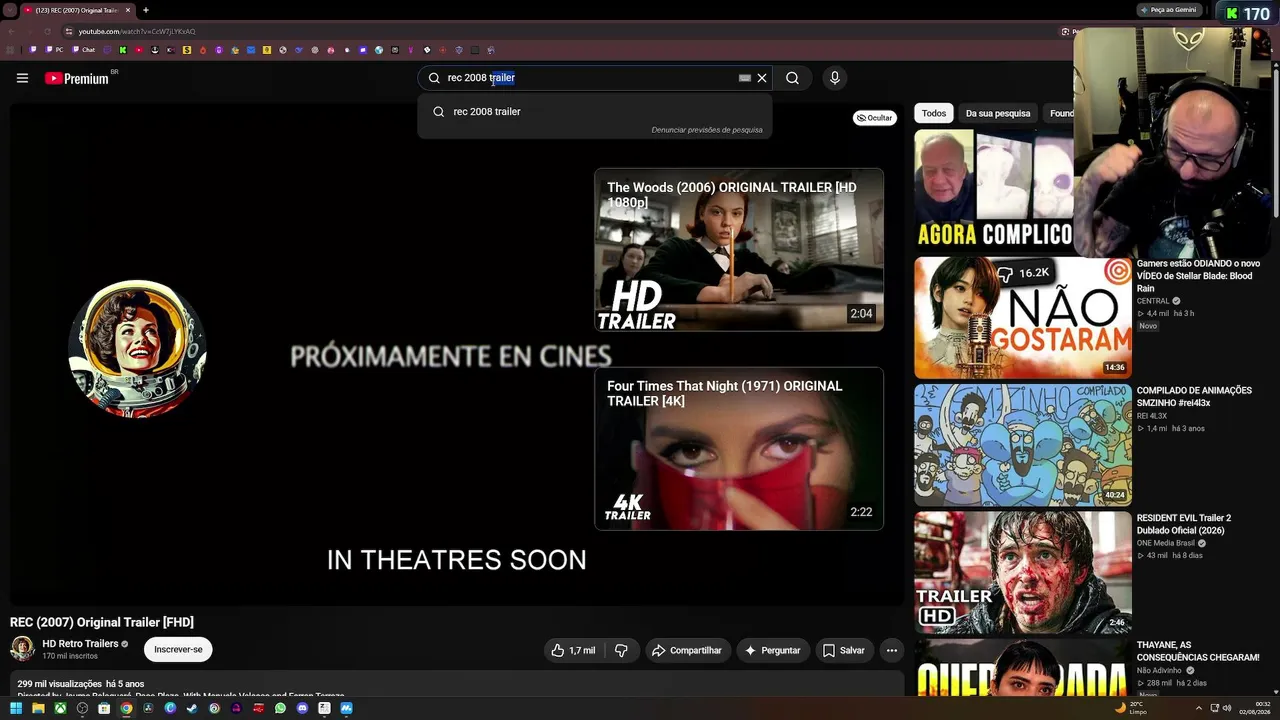Open Xbox app from taskbar

(60, 708)
